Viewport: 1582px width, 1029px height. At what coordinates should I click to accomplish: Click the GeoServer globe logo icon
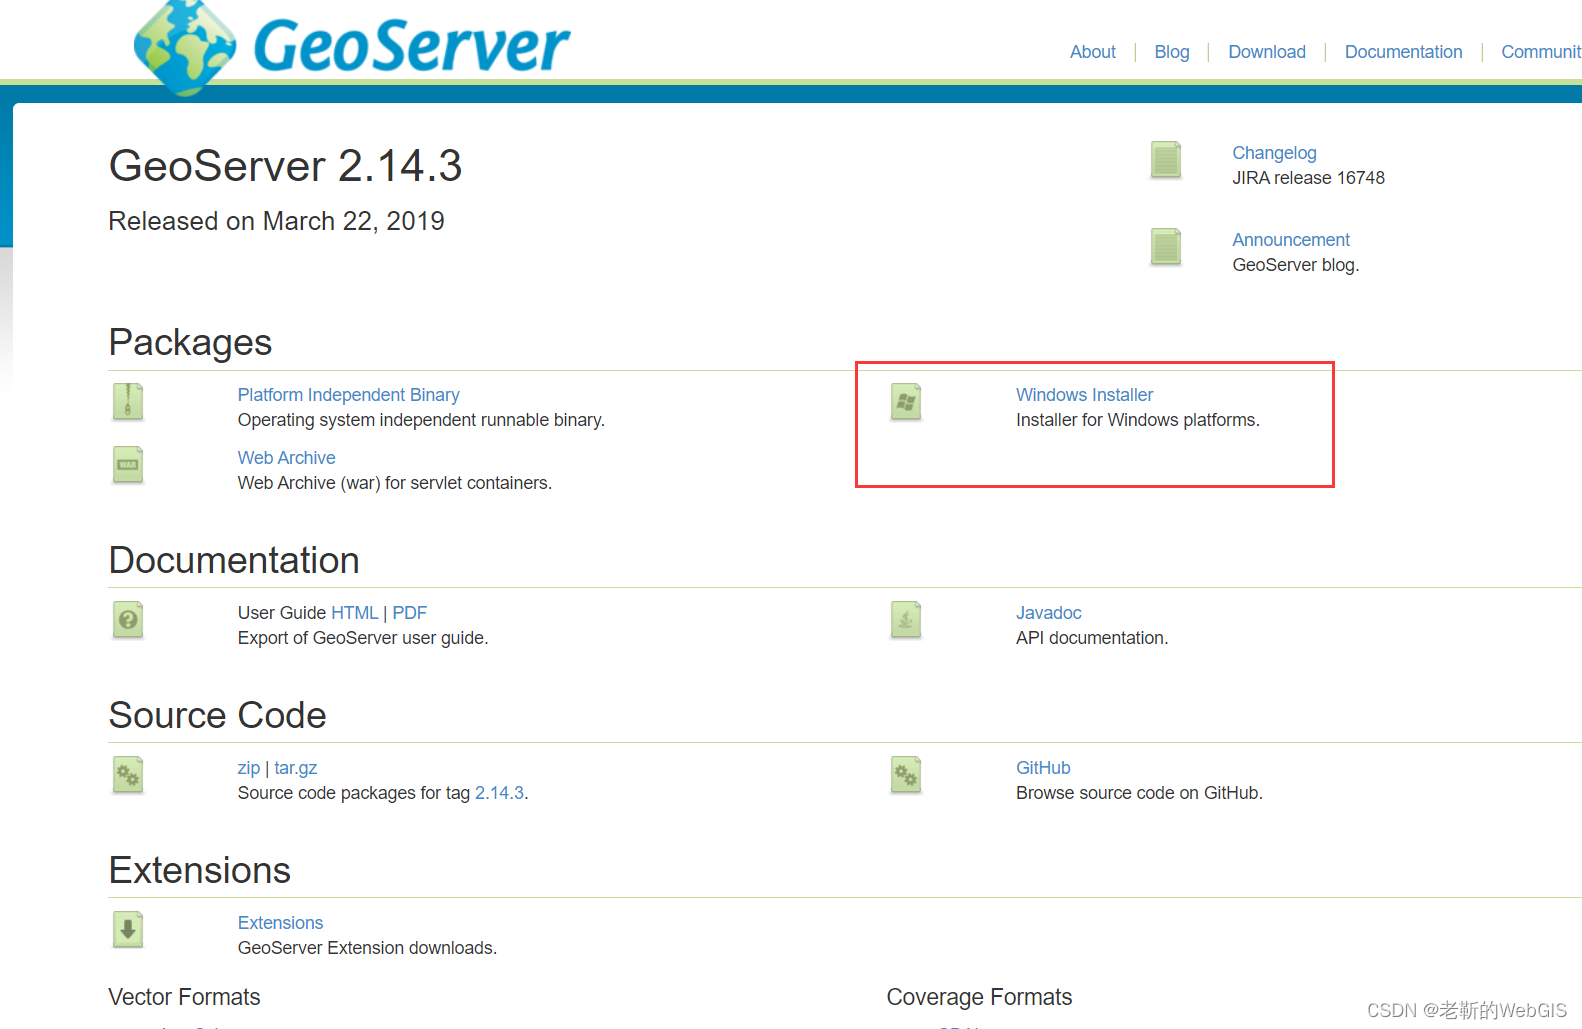tap(185, 48)
